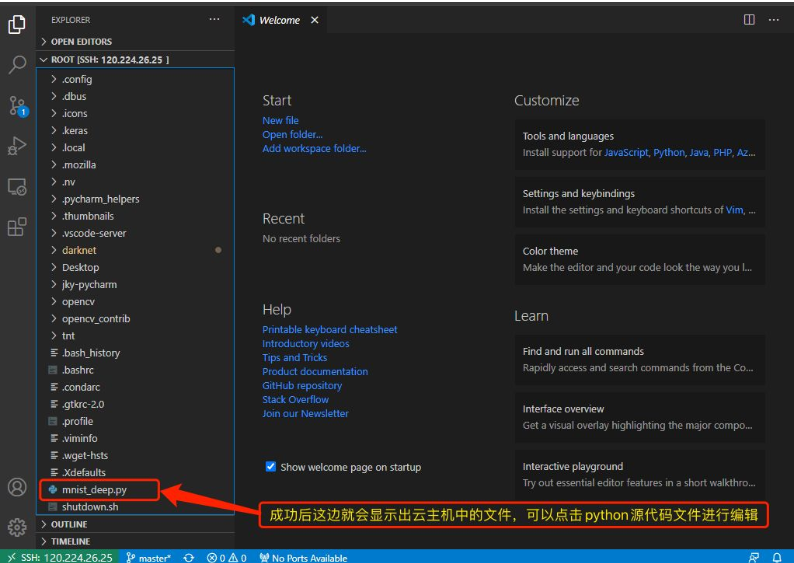Expand the OUTLINE section
This screenshot has width=794, height=563.
135,524
